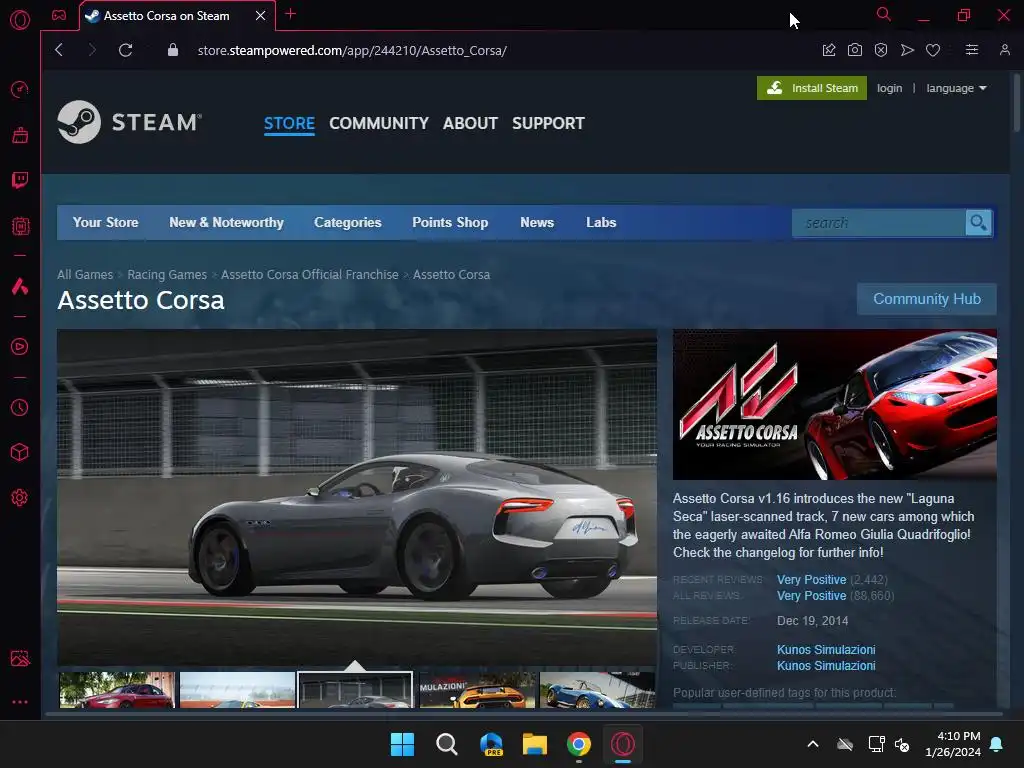Viewport: 1024px width, 768px height.
Task: Open Categories menu
Action: pos(347,222)
